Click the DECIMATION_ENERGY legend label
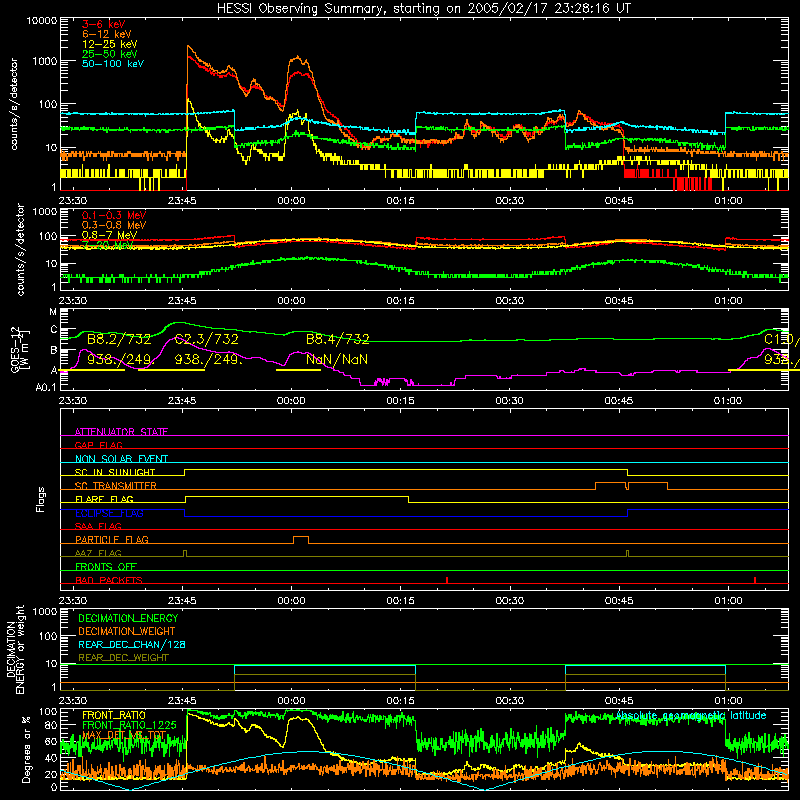The width and height of the screenshot is (800, 800). coord(128,618)
